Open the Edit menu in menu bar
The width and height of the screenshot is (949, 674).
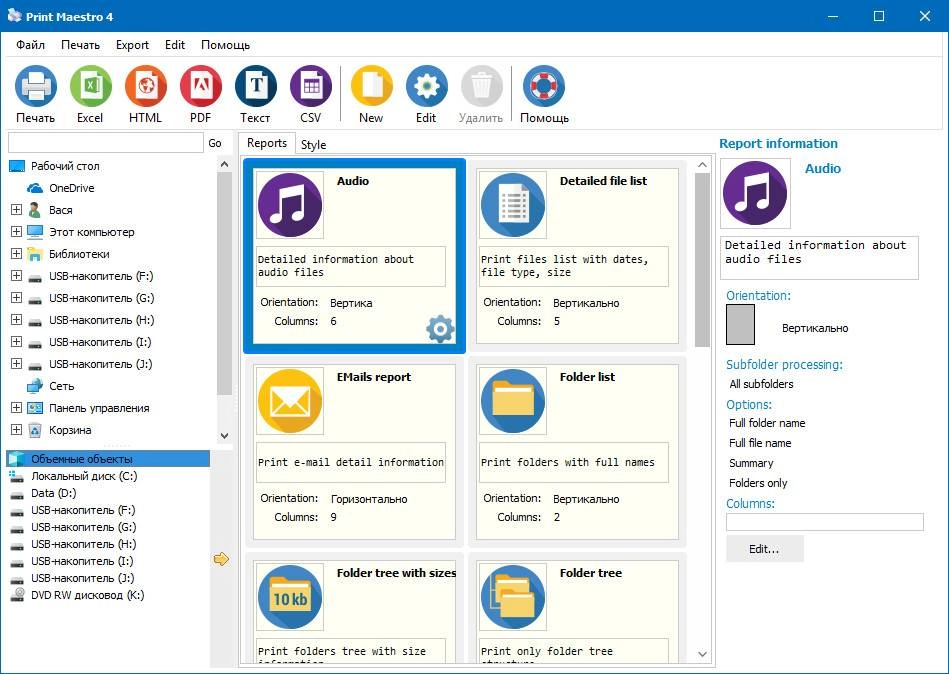click(175, 45)
